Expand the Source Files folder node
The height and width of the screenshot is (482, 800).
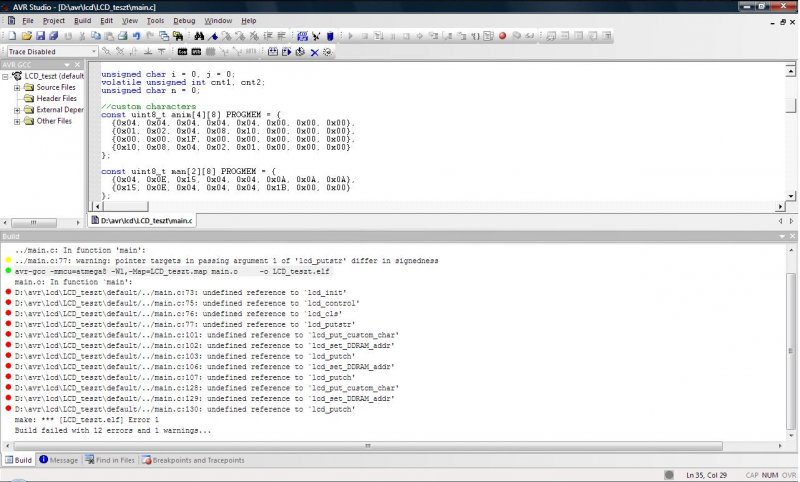17,88
